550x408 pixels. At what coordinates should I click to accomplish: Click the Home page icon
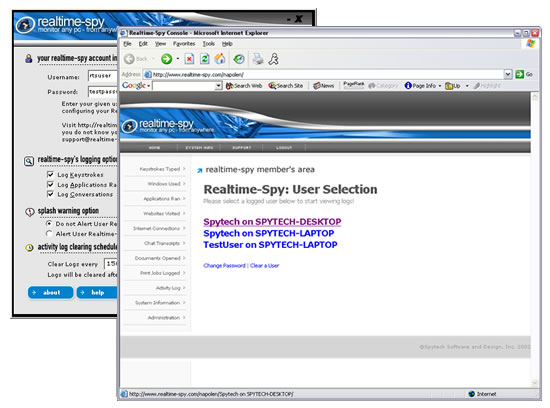220,59
